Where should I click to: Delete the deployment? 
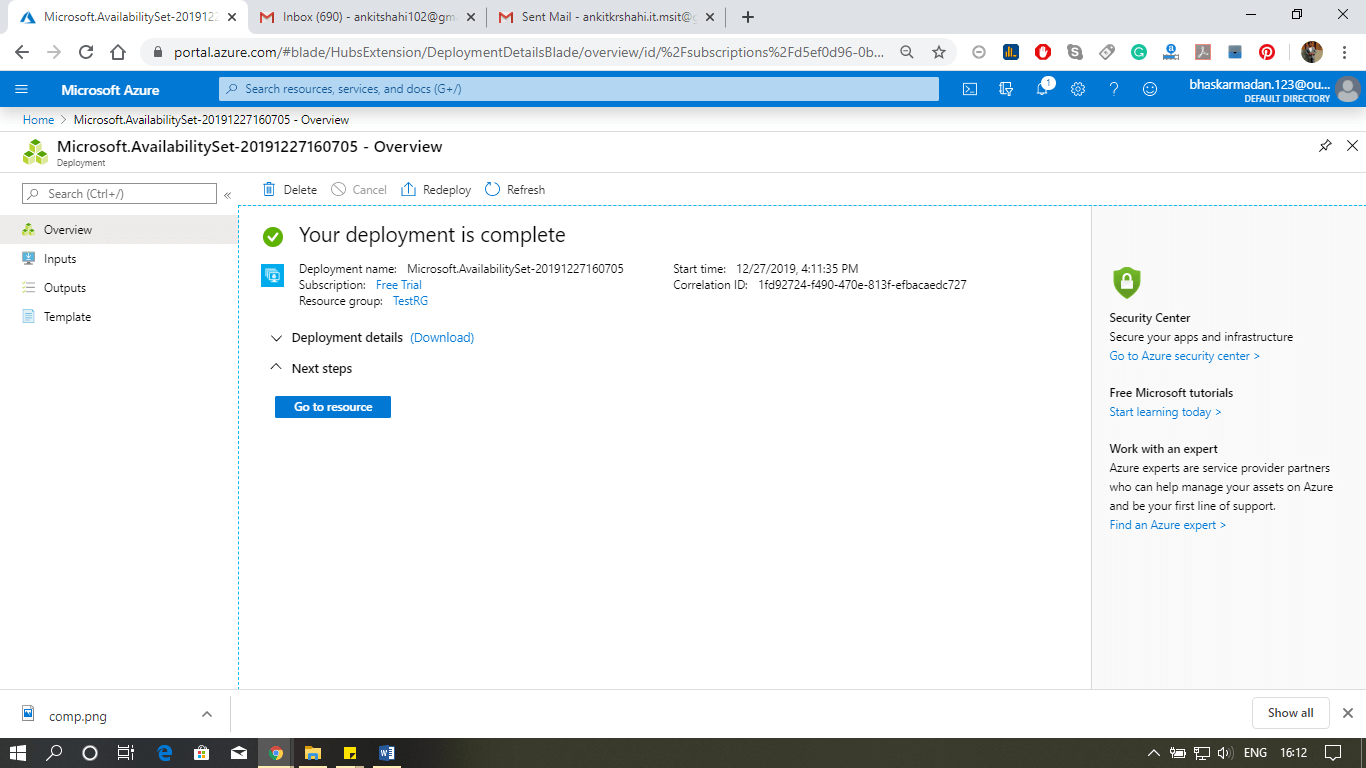(290, 189)
